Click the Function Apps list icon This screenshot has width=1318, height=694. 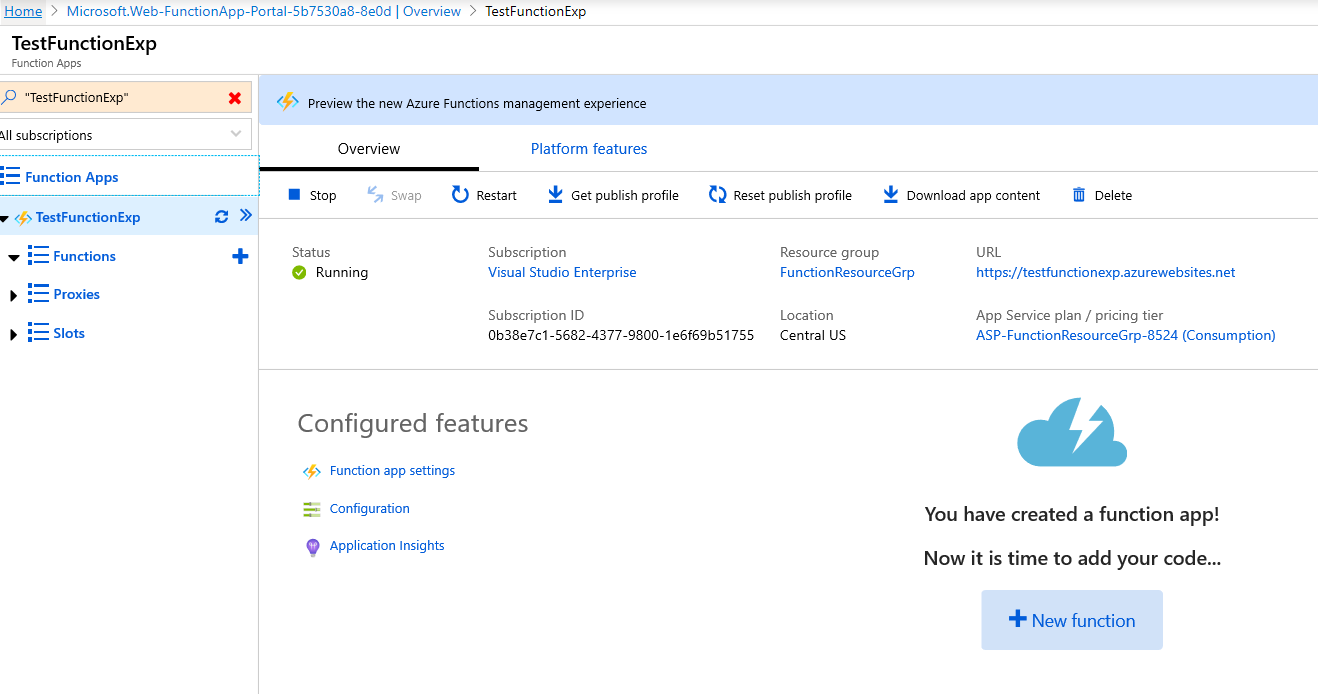pyautogui.click(x=10, y=177)
